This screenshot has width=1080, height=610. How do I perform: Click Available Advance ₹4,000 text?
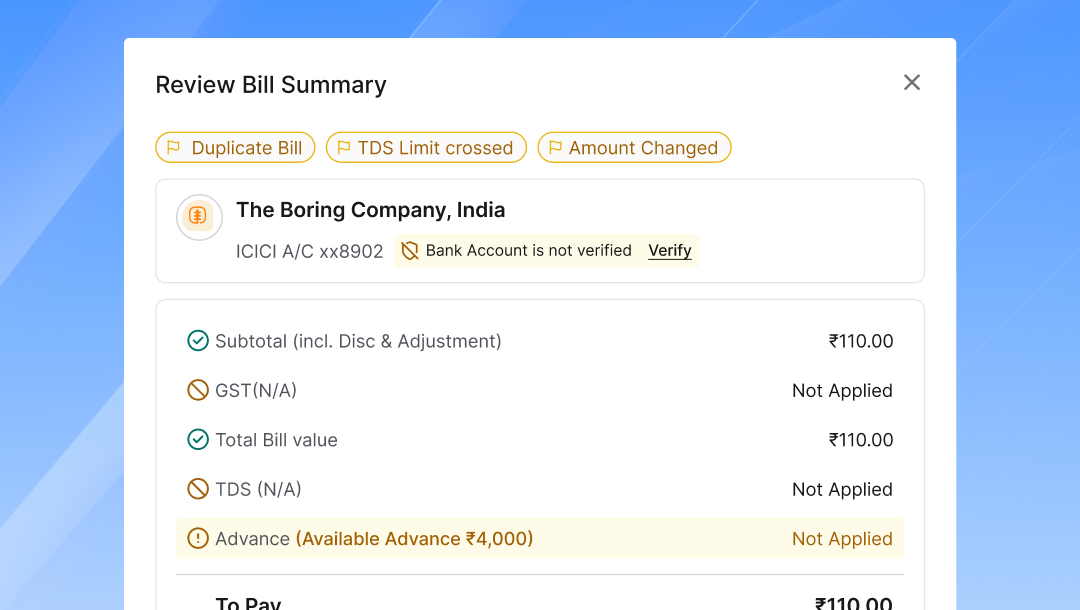click(x=415, y=538)
